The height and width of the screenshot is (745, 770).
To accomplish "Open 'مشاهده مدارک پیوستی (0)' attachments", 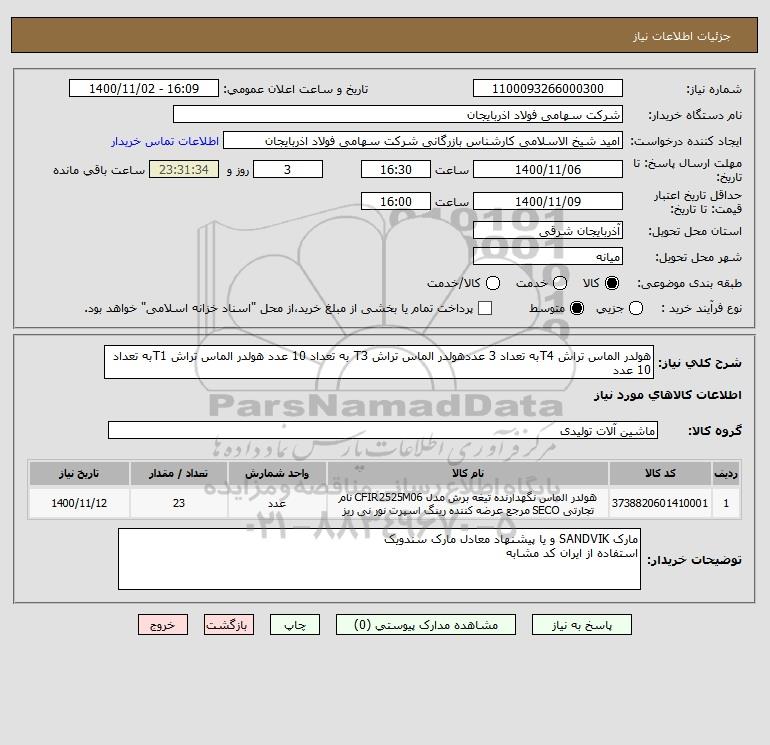I will click(426, 625).
